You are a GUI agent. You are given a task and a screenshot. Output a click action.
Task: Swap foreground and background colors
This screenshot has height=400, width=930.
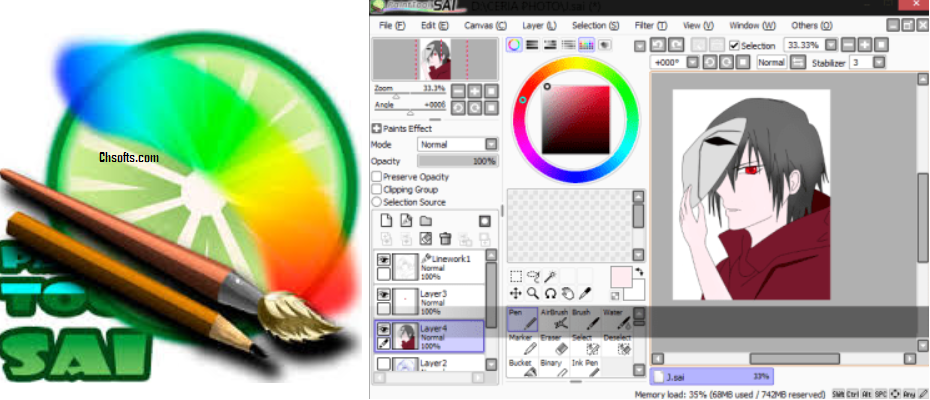[x=639, y=271]
